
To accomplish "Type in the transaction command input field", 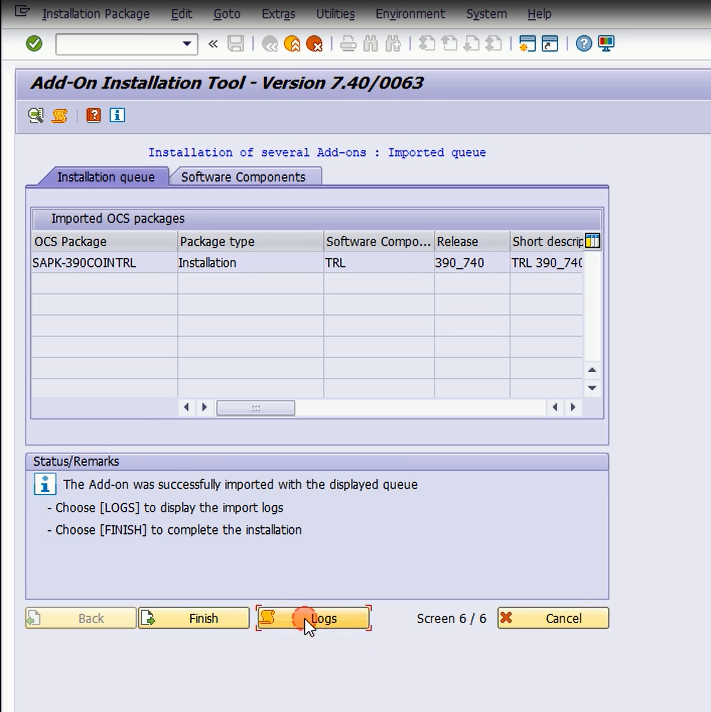I will point(117,44).
